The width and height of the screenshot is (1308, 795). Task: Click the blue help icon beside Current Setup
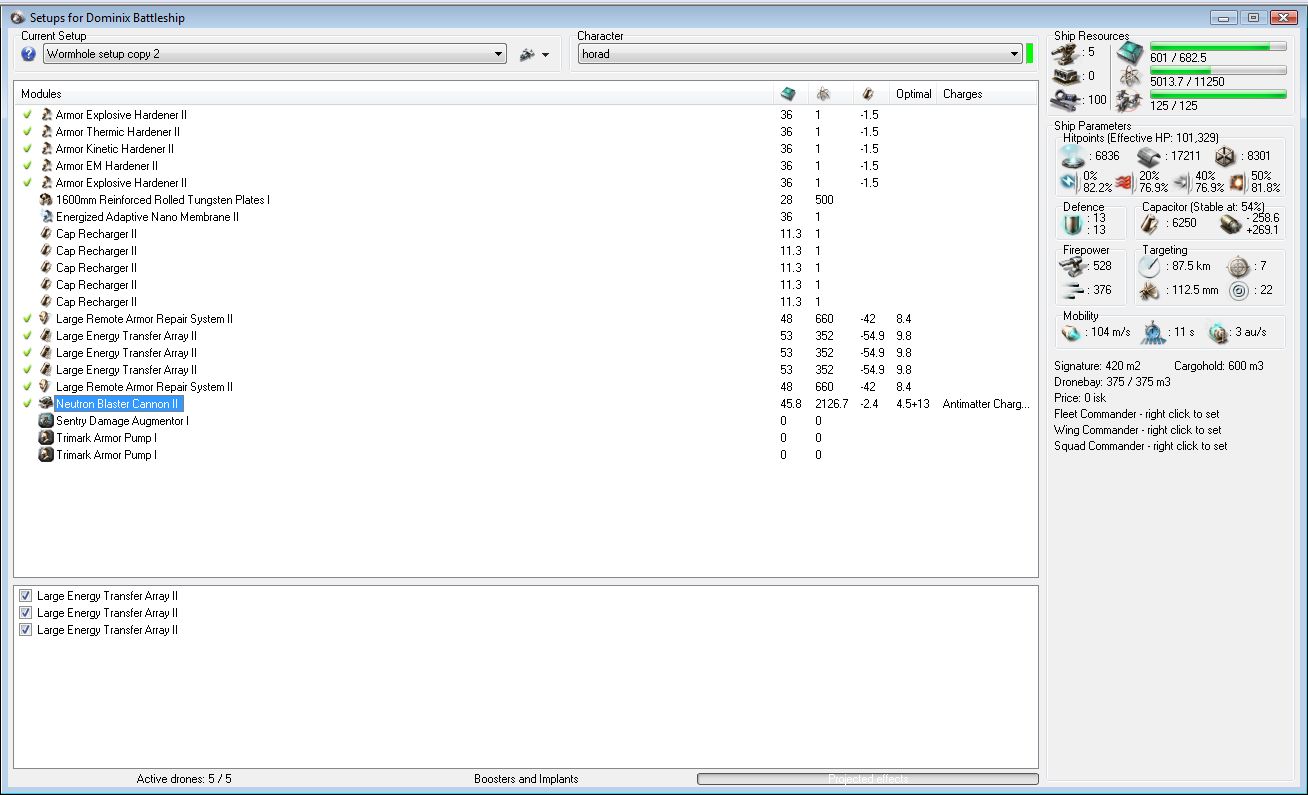[x=28, y=54]
